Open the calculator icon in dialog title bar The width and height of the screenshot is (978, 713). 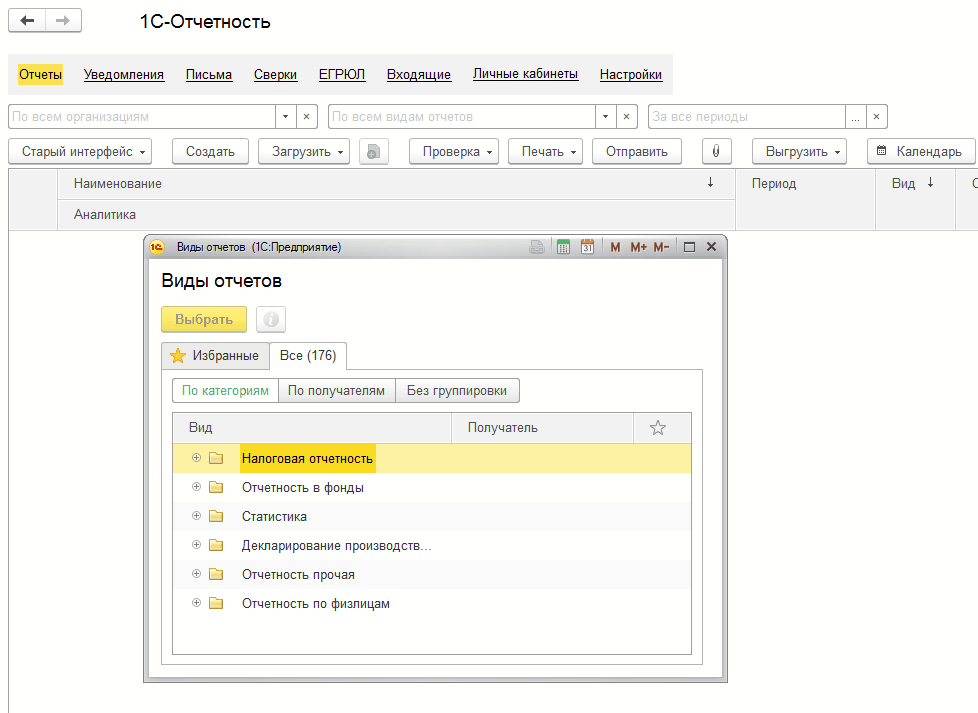pyautogui.click(x=563, y=247)
